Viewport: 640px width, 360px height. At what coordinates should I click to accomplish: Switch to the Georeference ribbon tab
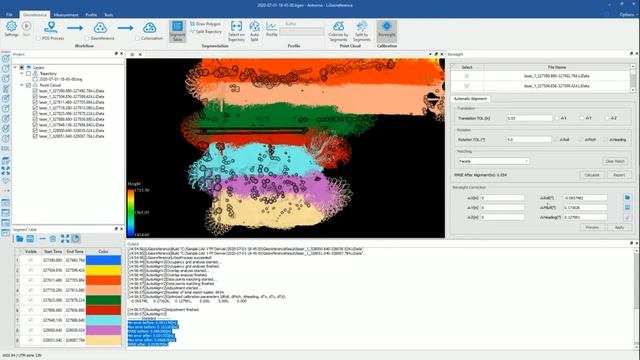35,15
